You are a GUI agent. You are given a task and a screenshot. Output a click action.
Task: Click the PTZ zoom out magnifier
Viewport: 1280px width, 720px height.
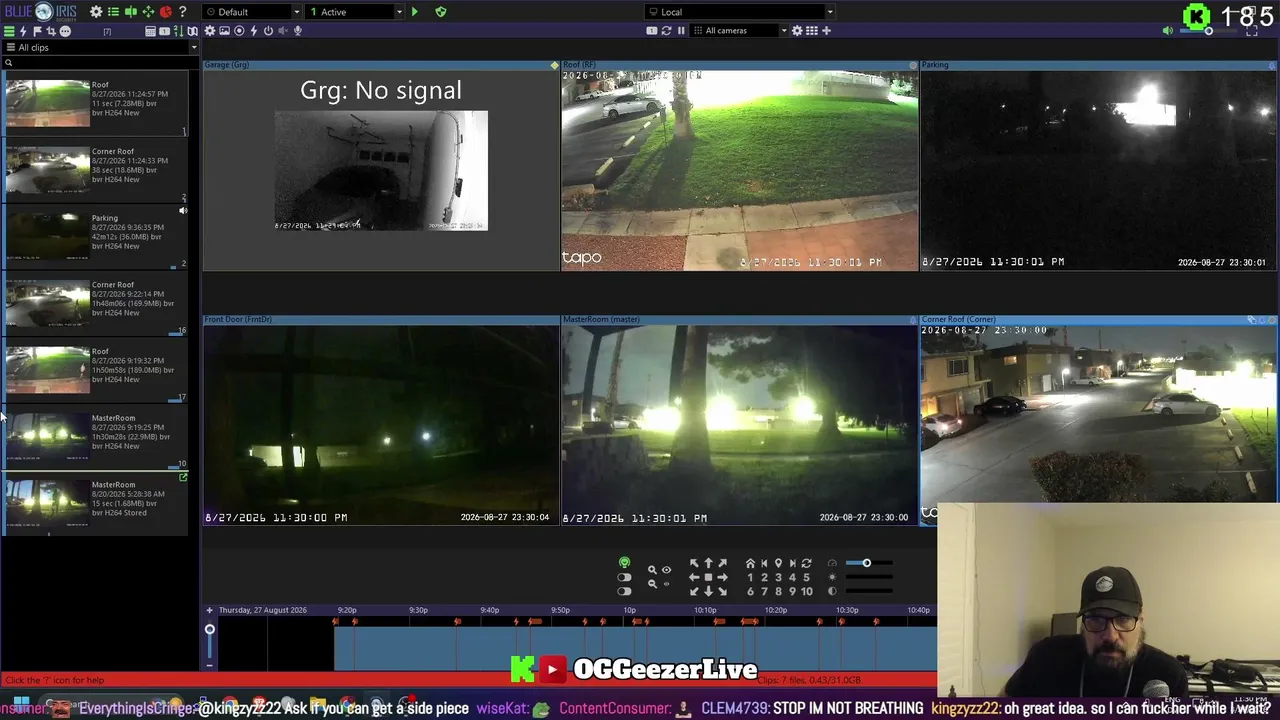point(652,584)
